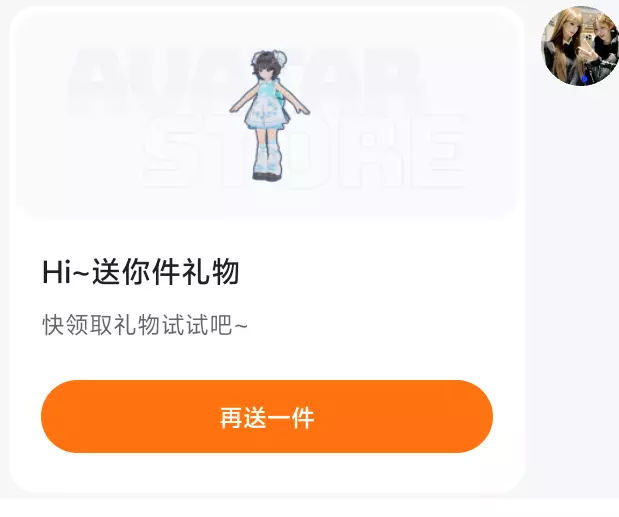Click the faded AVATAR watermark text
The width and height of the screenshot is (619, 517).
[x=245, y=81]
